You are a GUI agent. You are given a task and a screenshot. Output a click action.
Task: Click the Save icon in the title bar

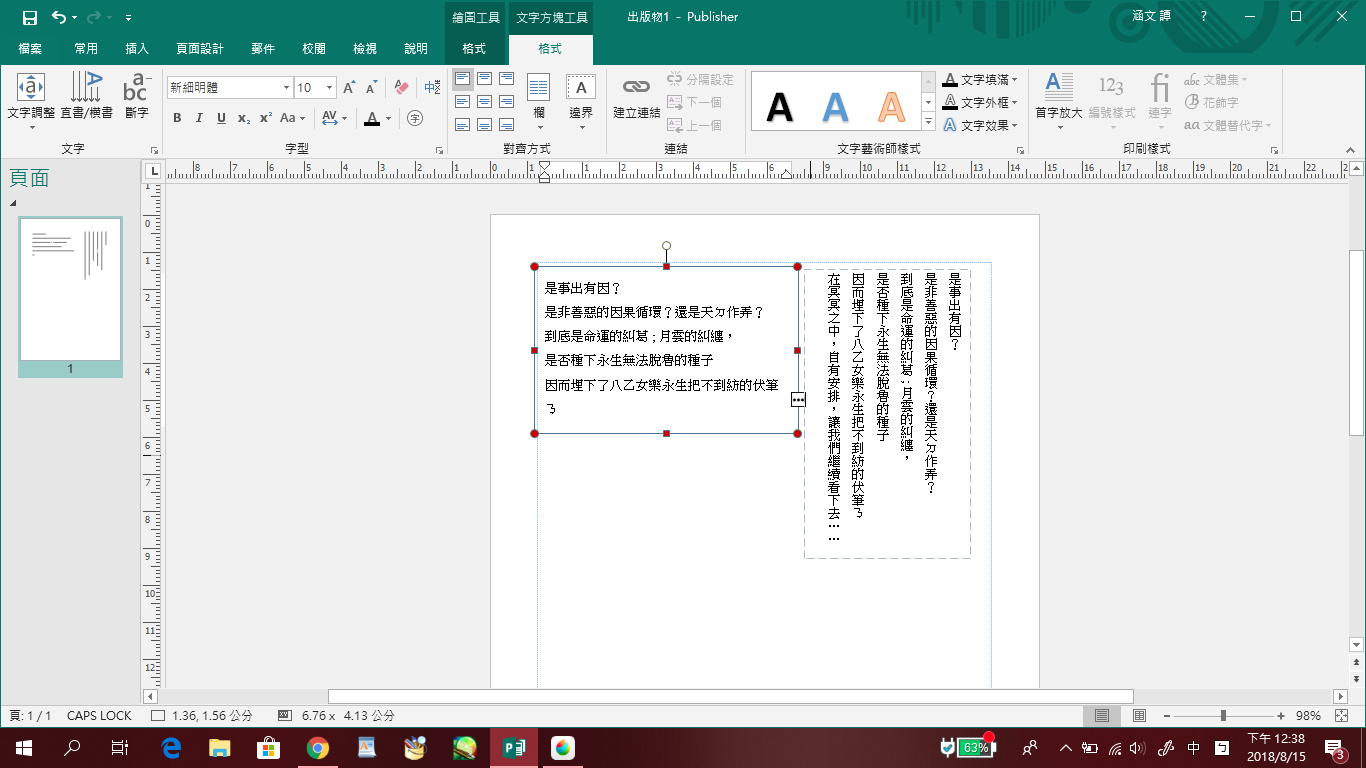pos(29,17)
